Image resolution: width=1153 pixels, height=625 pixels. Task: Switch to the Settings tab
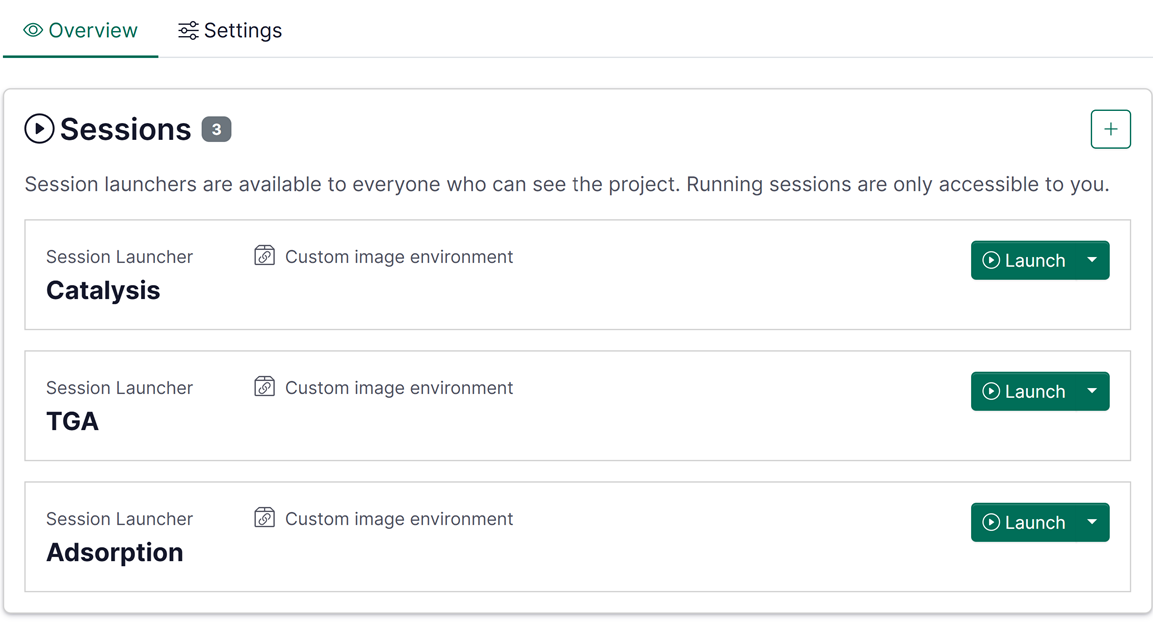tap(230, 31)
